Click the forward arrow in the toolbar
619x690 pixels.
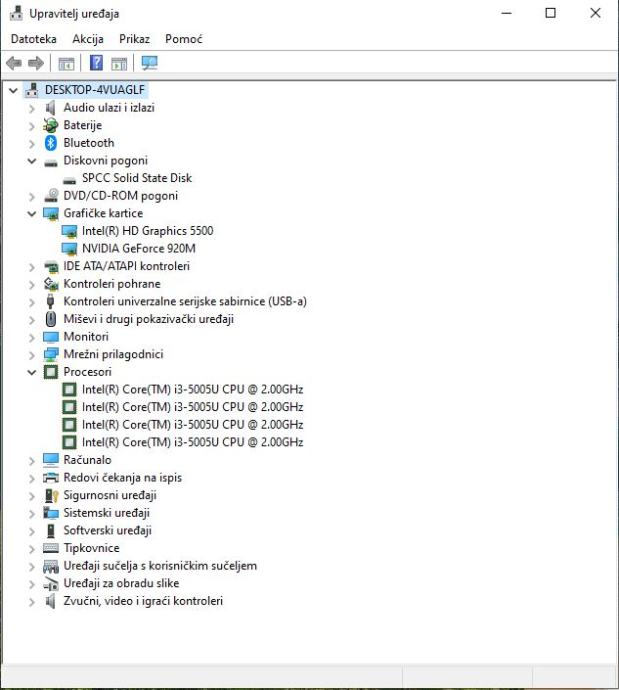pos(36,63)
